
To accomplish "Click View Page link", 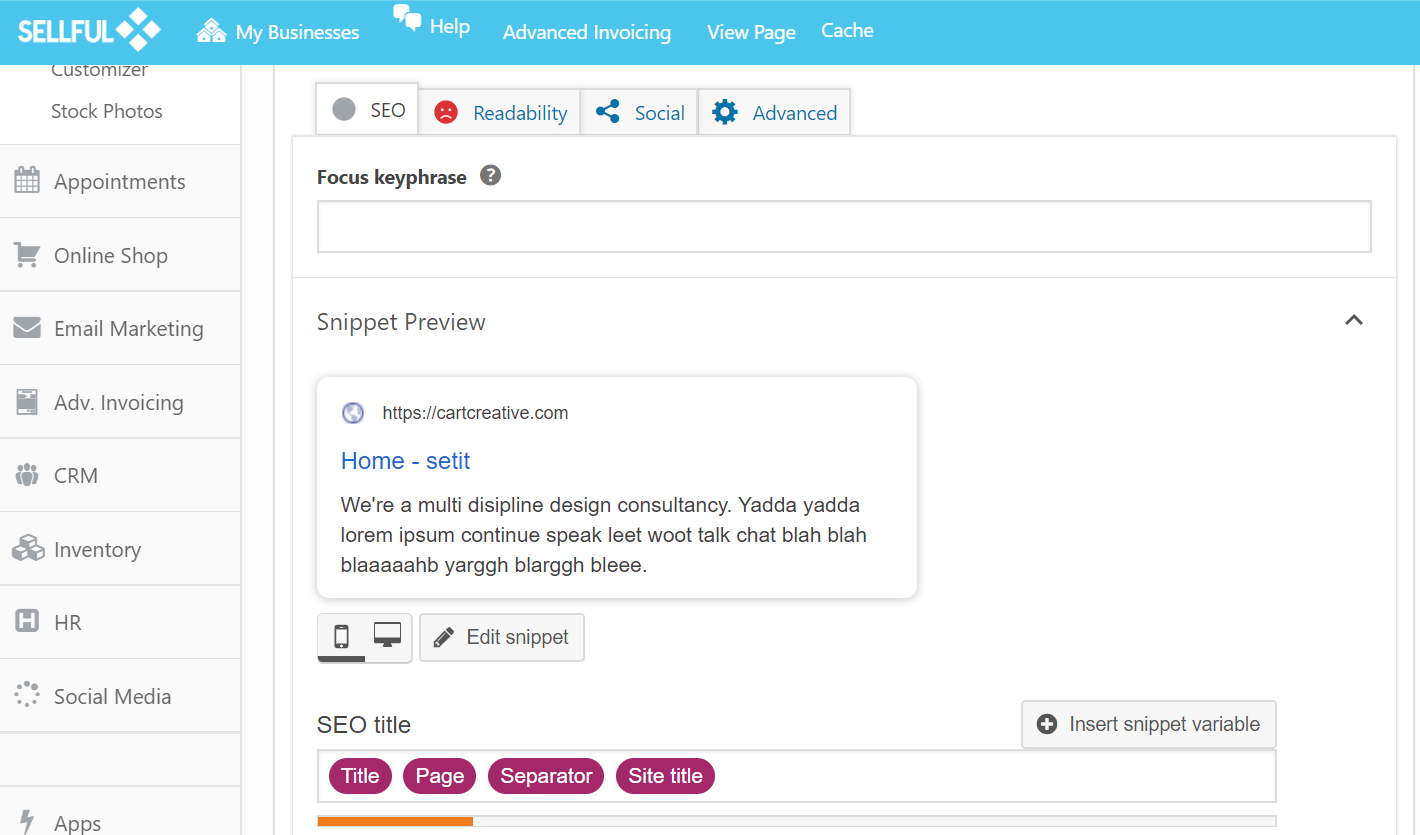I will click(751, 32).
